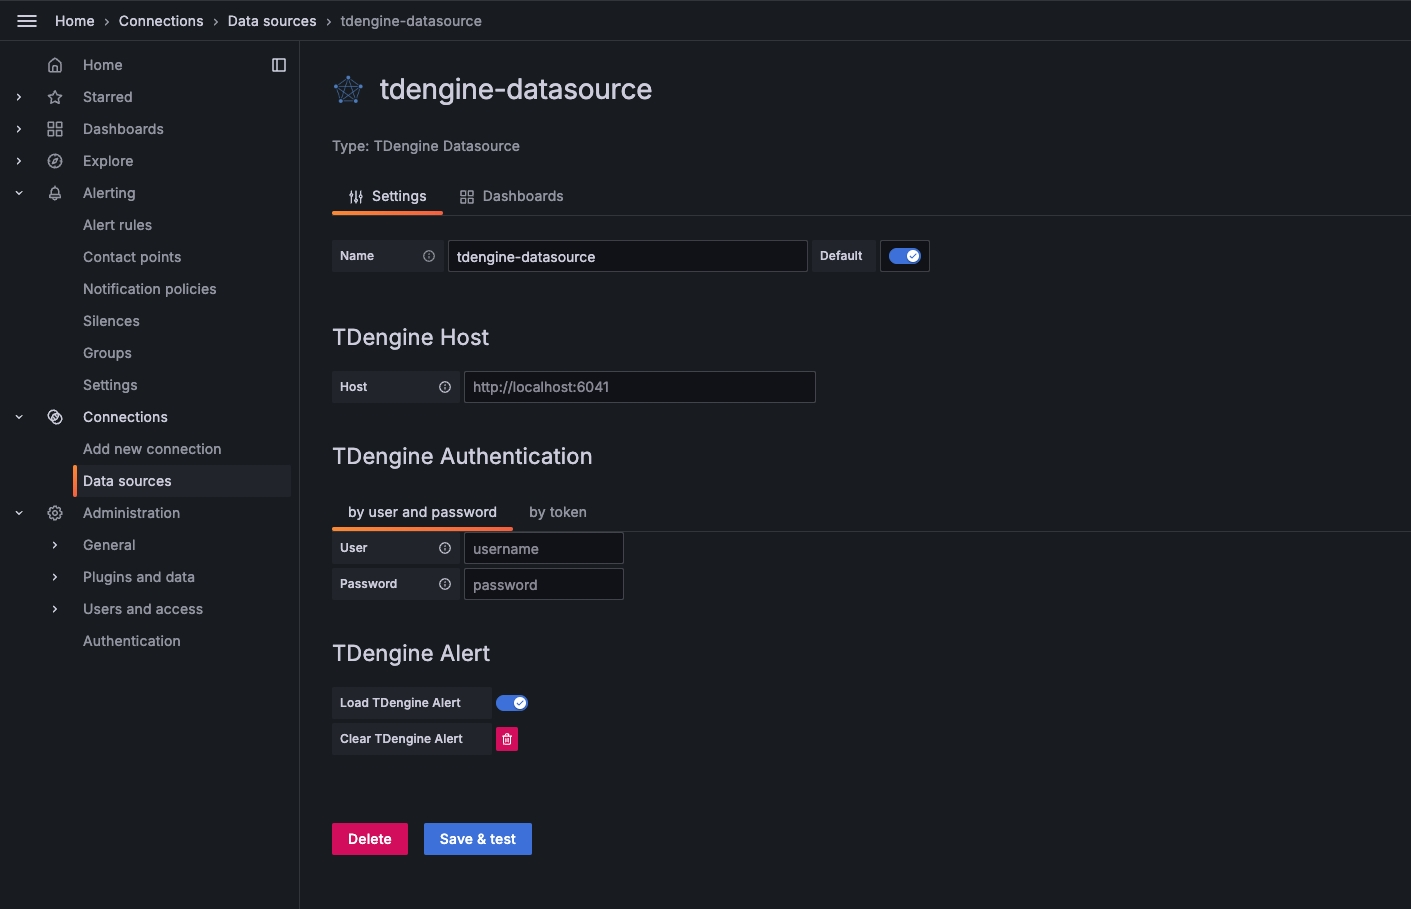Collapse the Connections section chevron

19,417
